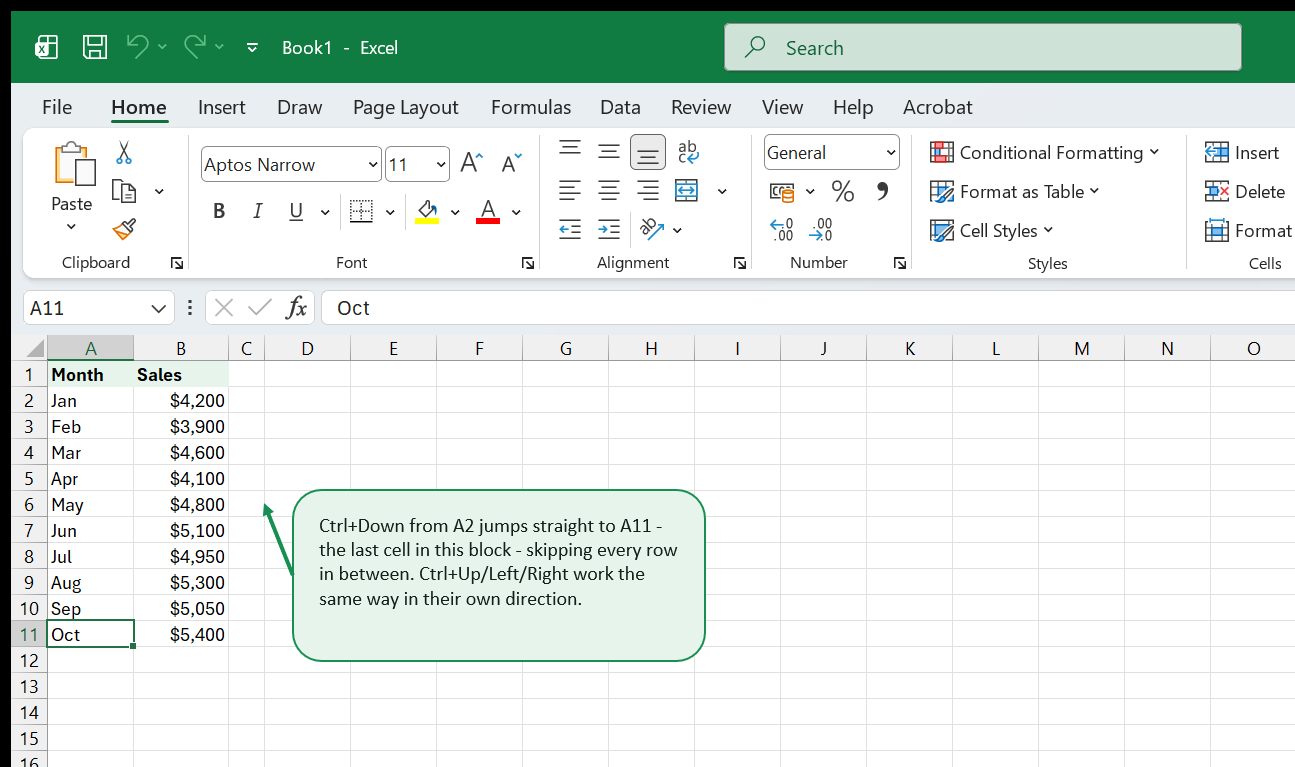Open the General number format dropdown
The image size is (1295, 767).
coord(890,153)
